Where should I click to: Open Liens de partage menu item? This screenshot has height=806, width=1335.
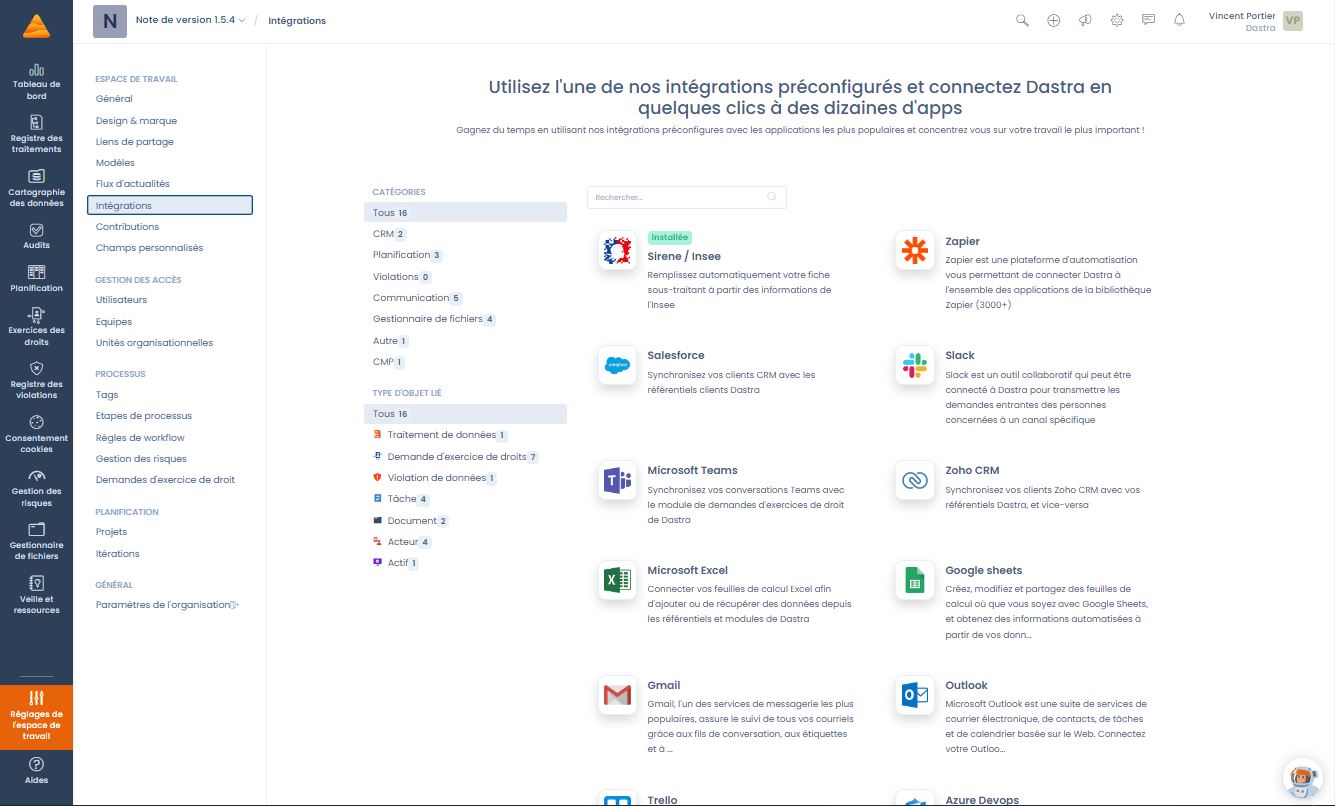tap(135, 142)
